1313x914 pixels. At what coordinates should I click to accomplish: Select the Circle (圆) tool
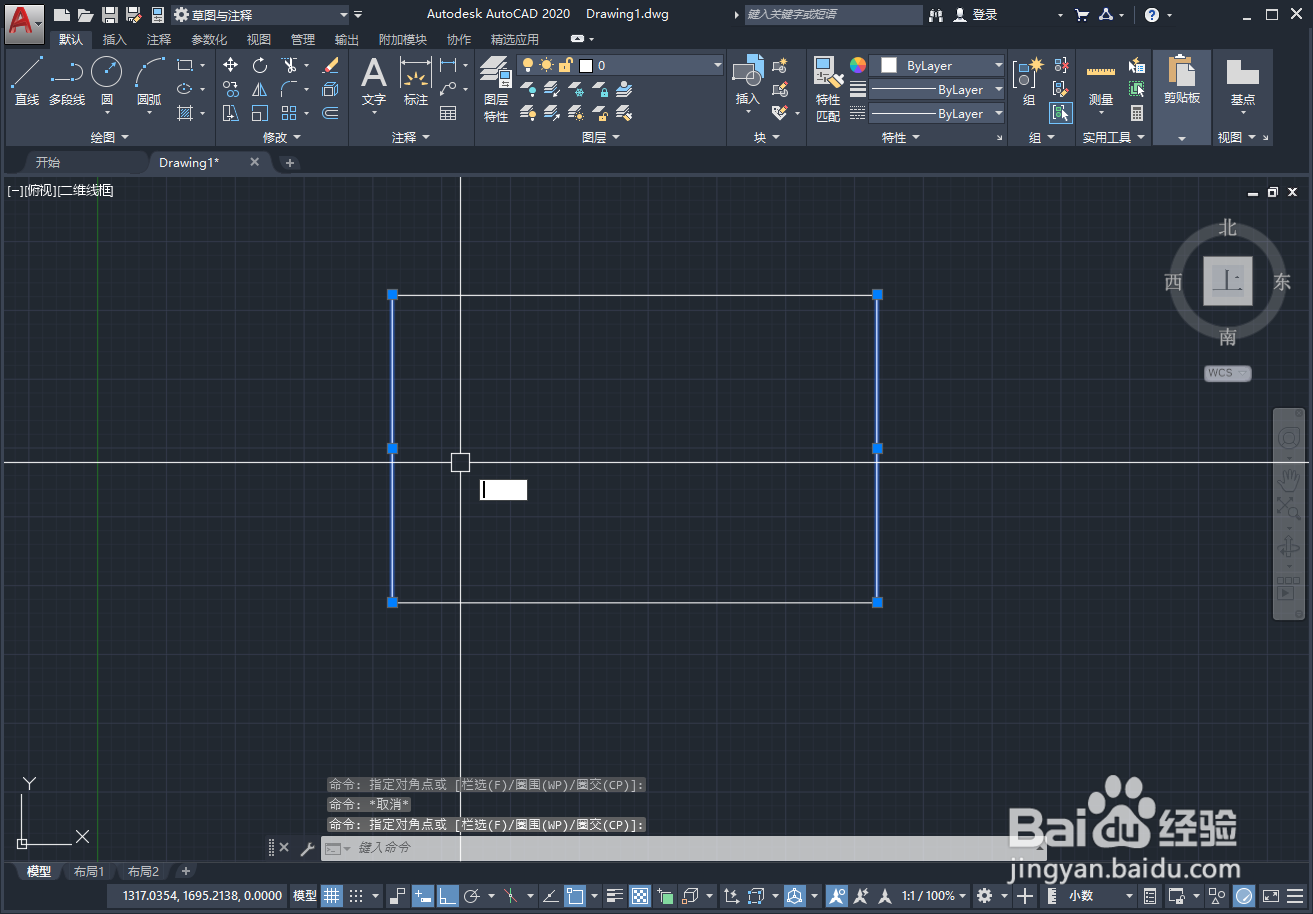[x=107, y=81]
